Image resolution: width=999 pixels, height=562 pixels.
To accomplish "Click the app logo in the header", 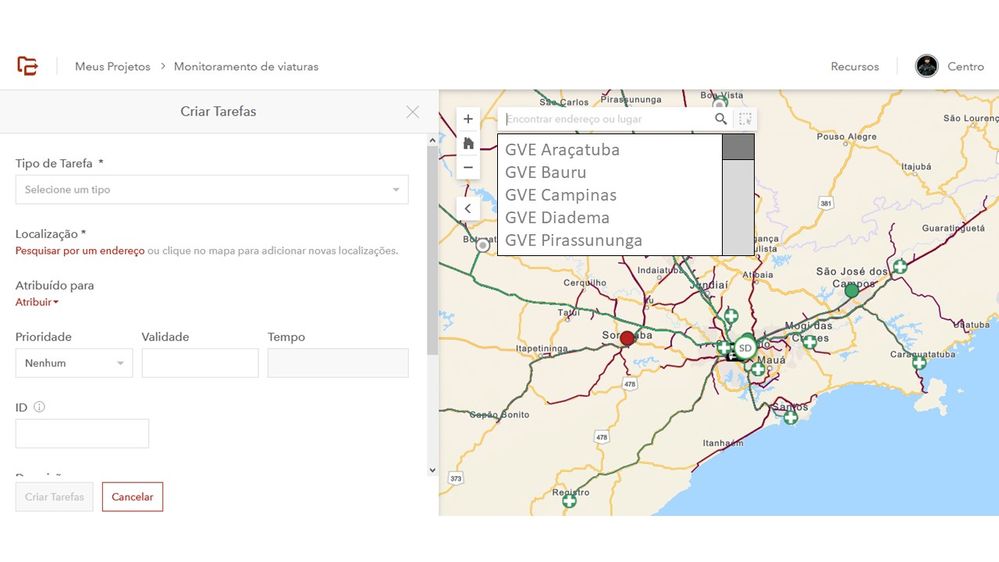I will tap(28, 66).
